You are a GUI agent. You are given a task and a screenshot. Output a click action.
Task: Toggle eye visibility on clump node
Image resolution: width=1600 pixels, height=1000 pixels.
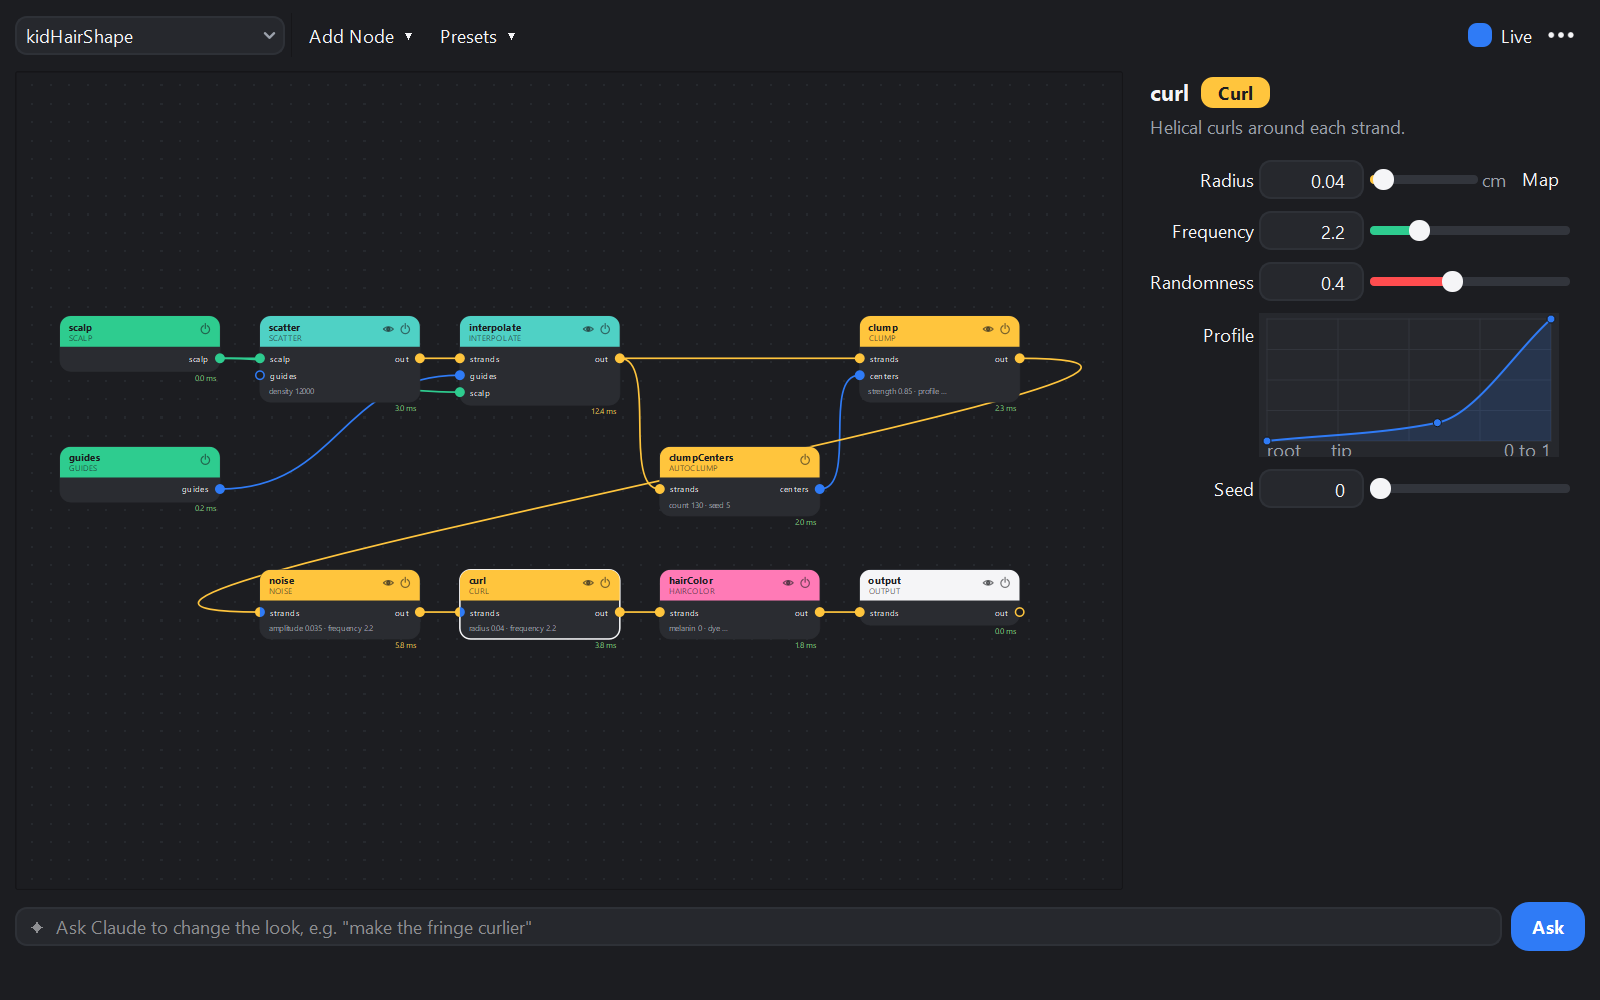[988, 329]
